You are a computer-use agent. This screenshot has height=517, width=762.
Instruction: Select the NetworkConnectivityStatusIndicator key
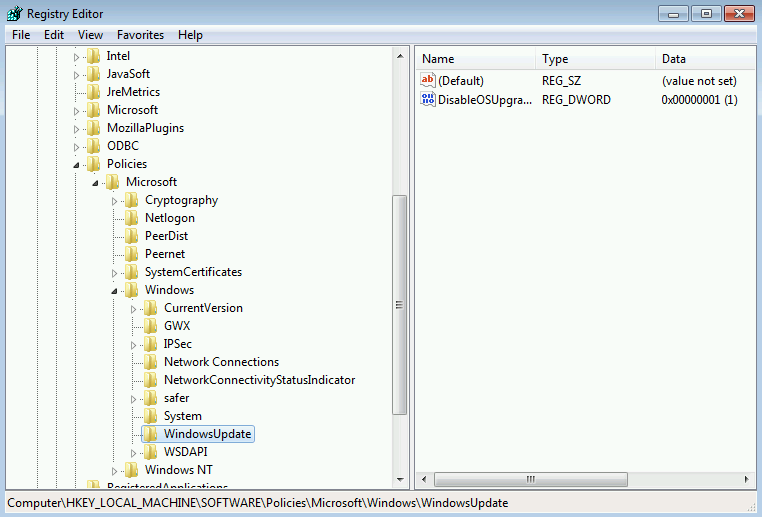(x=259, y=380)
